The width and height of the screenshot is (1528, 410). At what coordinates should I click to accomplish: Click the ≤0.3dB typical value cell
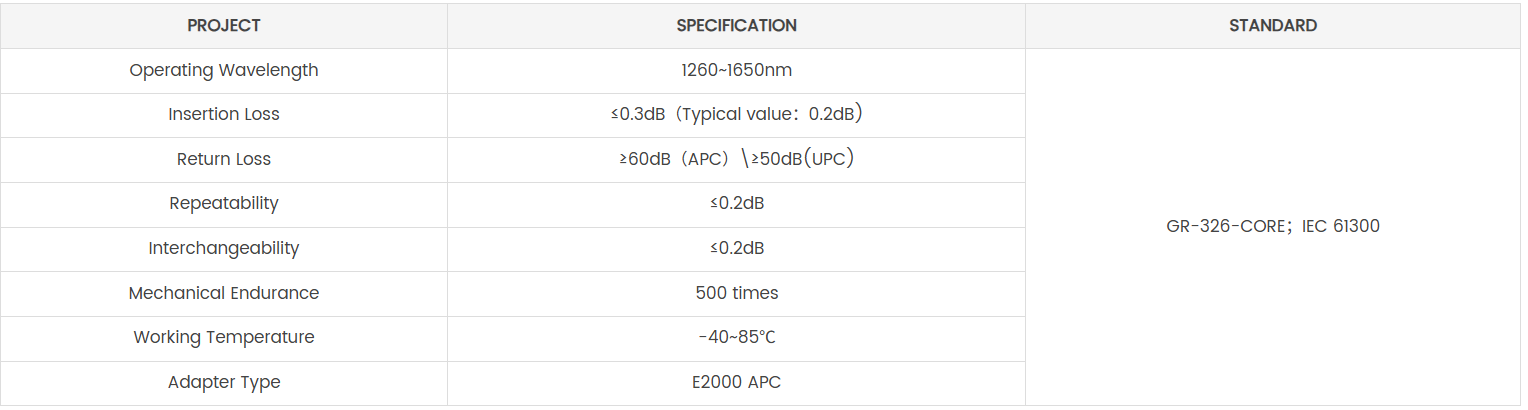[x=736, y=114]
